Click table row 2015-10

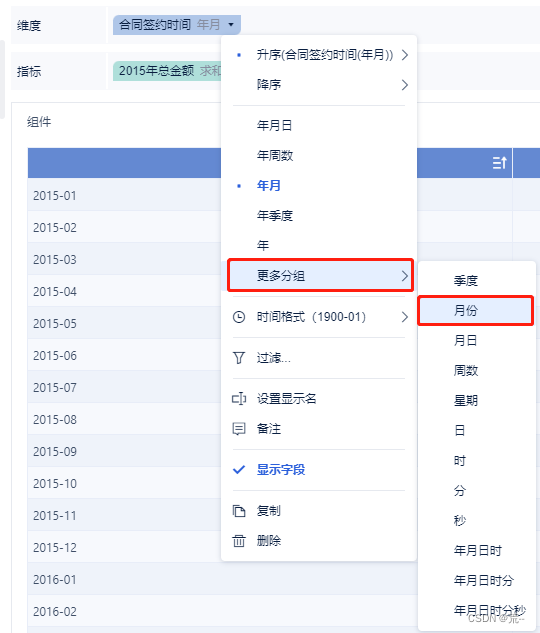coord(124,483)
